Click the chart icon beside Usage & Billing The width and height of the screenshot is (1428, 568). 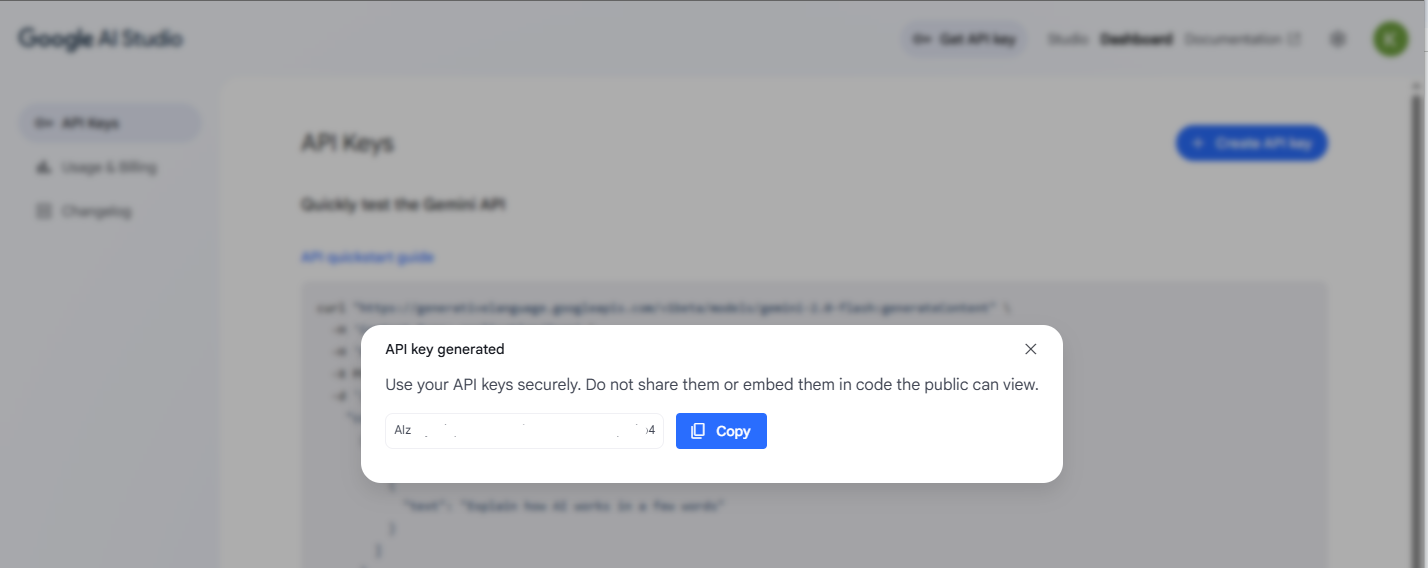[43, 167]
